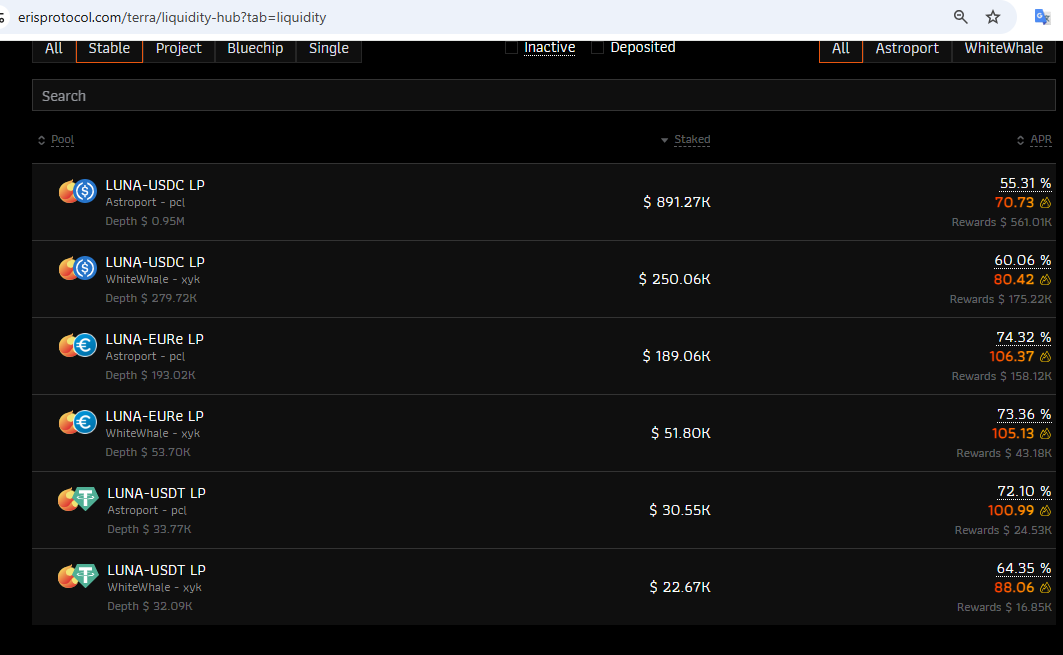Click the boost icon beside 70.73 APR

click(x=1045, y=202)
